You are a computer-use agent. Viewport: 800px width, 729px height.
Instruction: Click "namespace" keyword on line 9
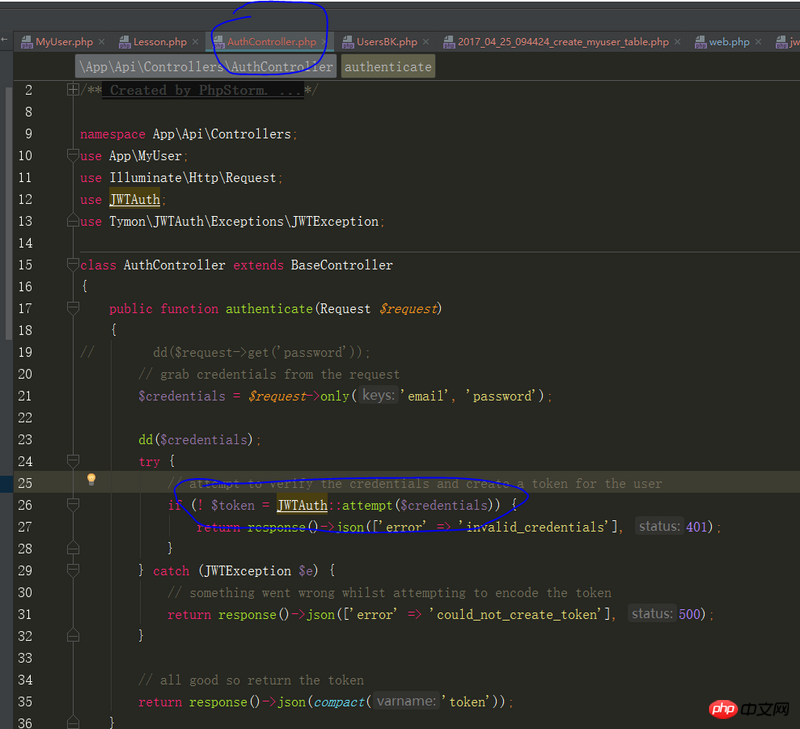pyautogui.click(x=113, y=134)
